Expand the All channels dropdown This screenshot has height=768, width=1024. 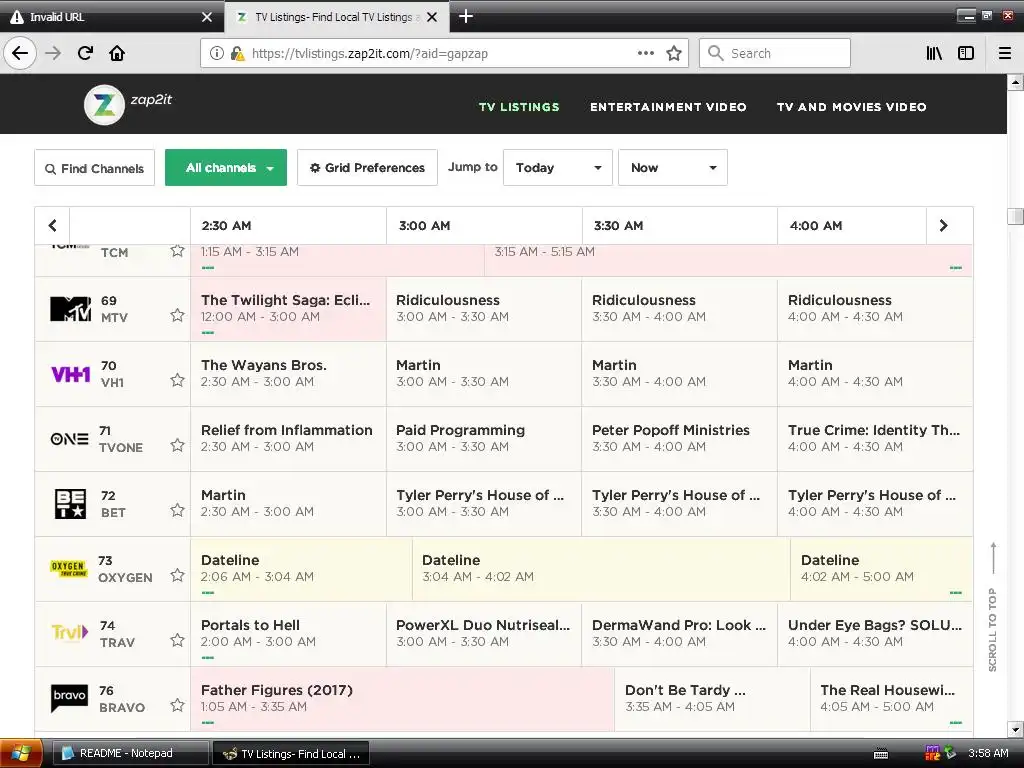point(225,168)
